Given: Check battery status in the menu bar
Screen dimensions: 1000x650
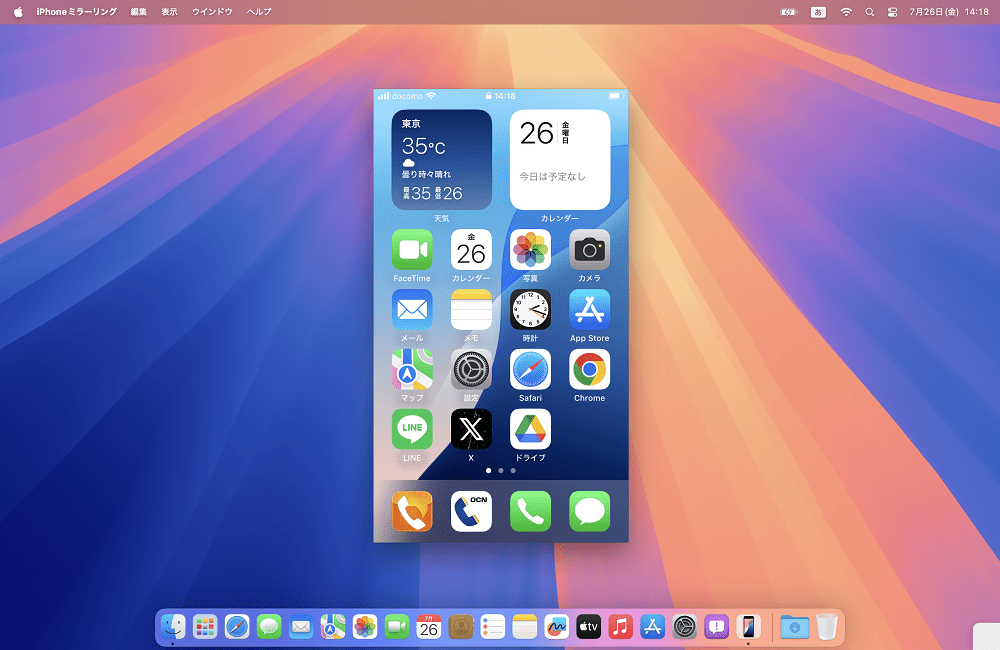Looking at the screenshot, I should (x=789, y=11).
